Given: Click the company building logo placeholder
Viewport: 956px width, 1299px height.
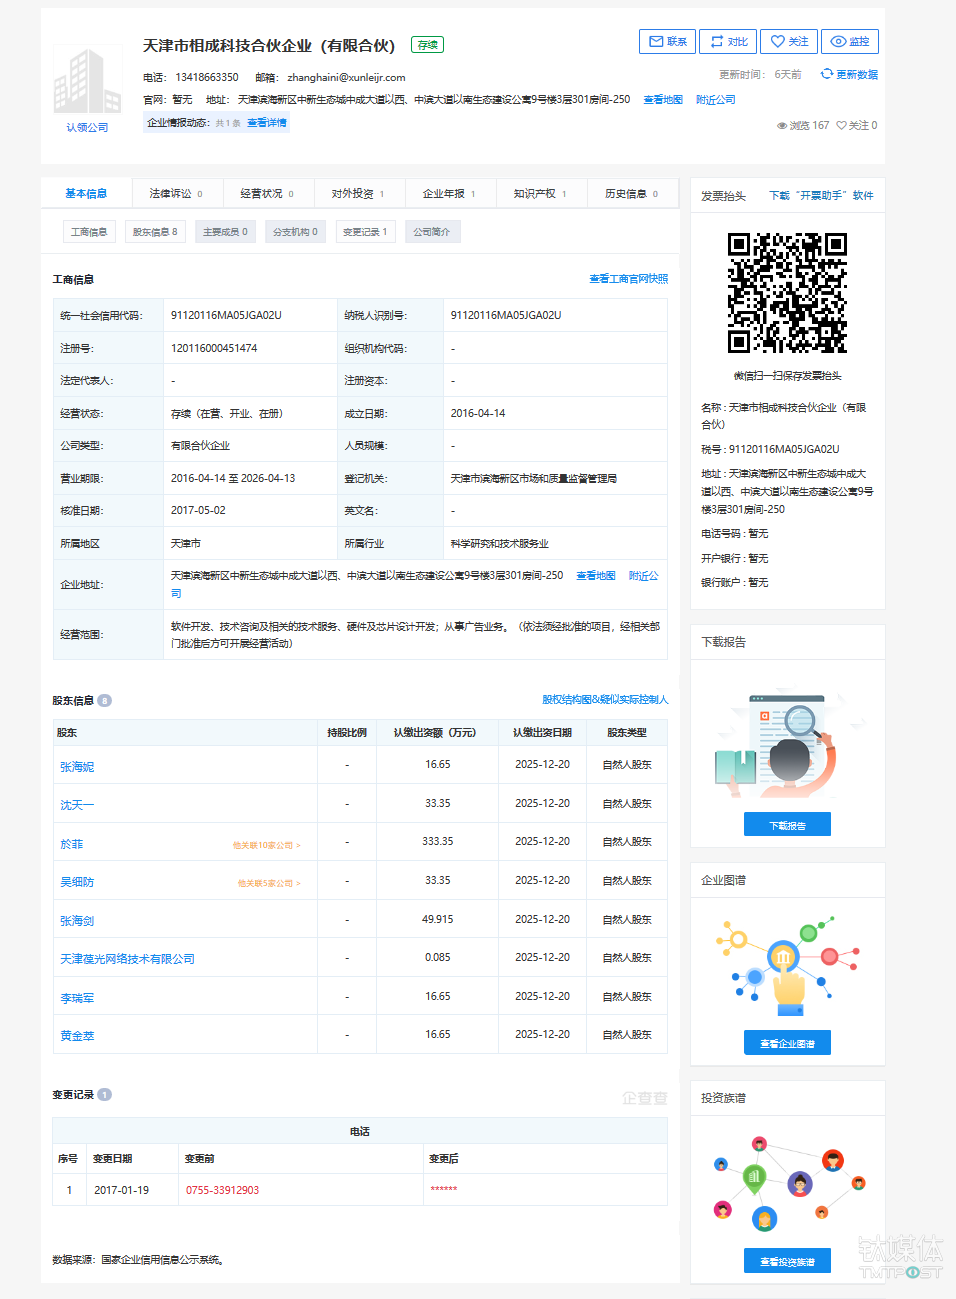Looking at the screenshot, I should (x=87, y=82).
